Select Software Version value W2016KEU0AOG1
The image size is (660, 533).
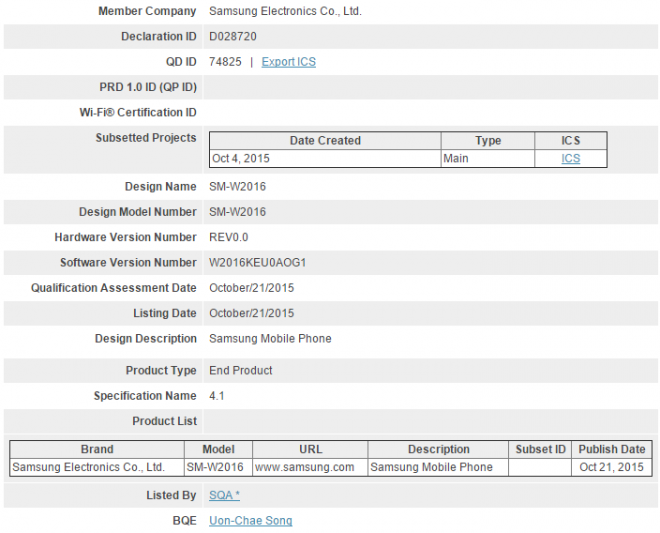click(257, 263)
